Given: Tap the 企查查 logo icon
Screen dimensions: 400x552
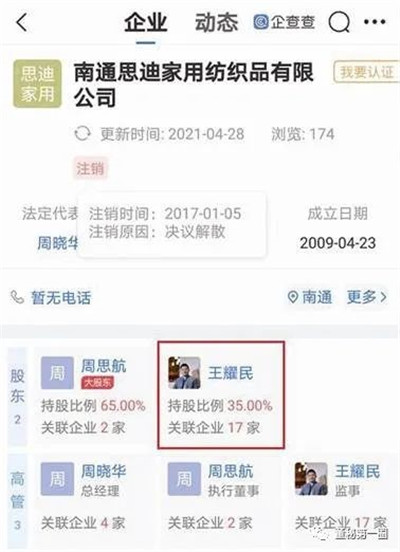Looking at the screenshot, I should (x=261, y=22).
